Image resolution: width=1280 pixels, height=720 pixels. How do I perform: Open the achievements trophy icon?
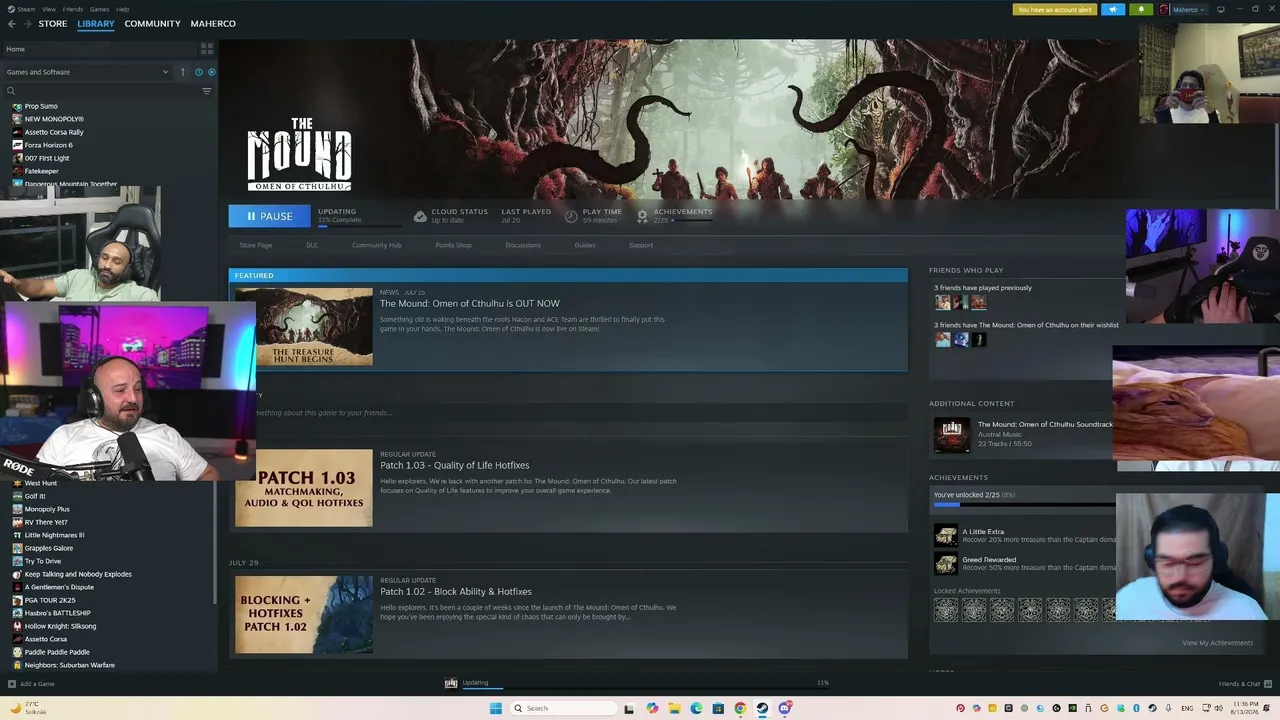pyautogui.click(x=642, y=216)
